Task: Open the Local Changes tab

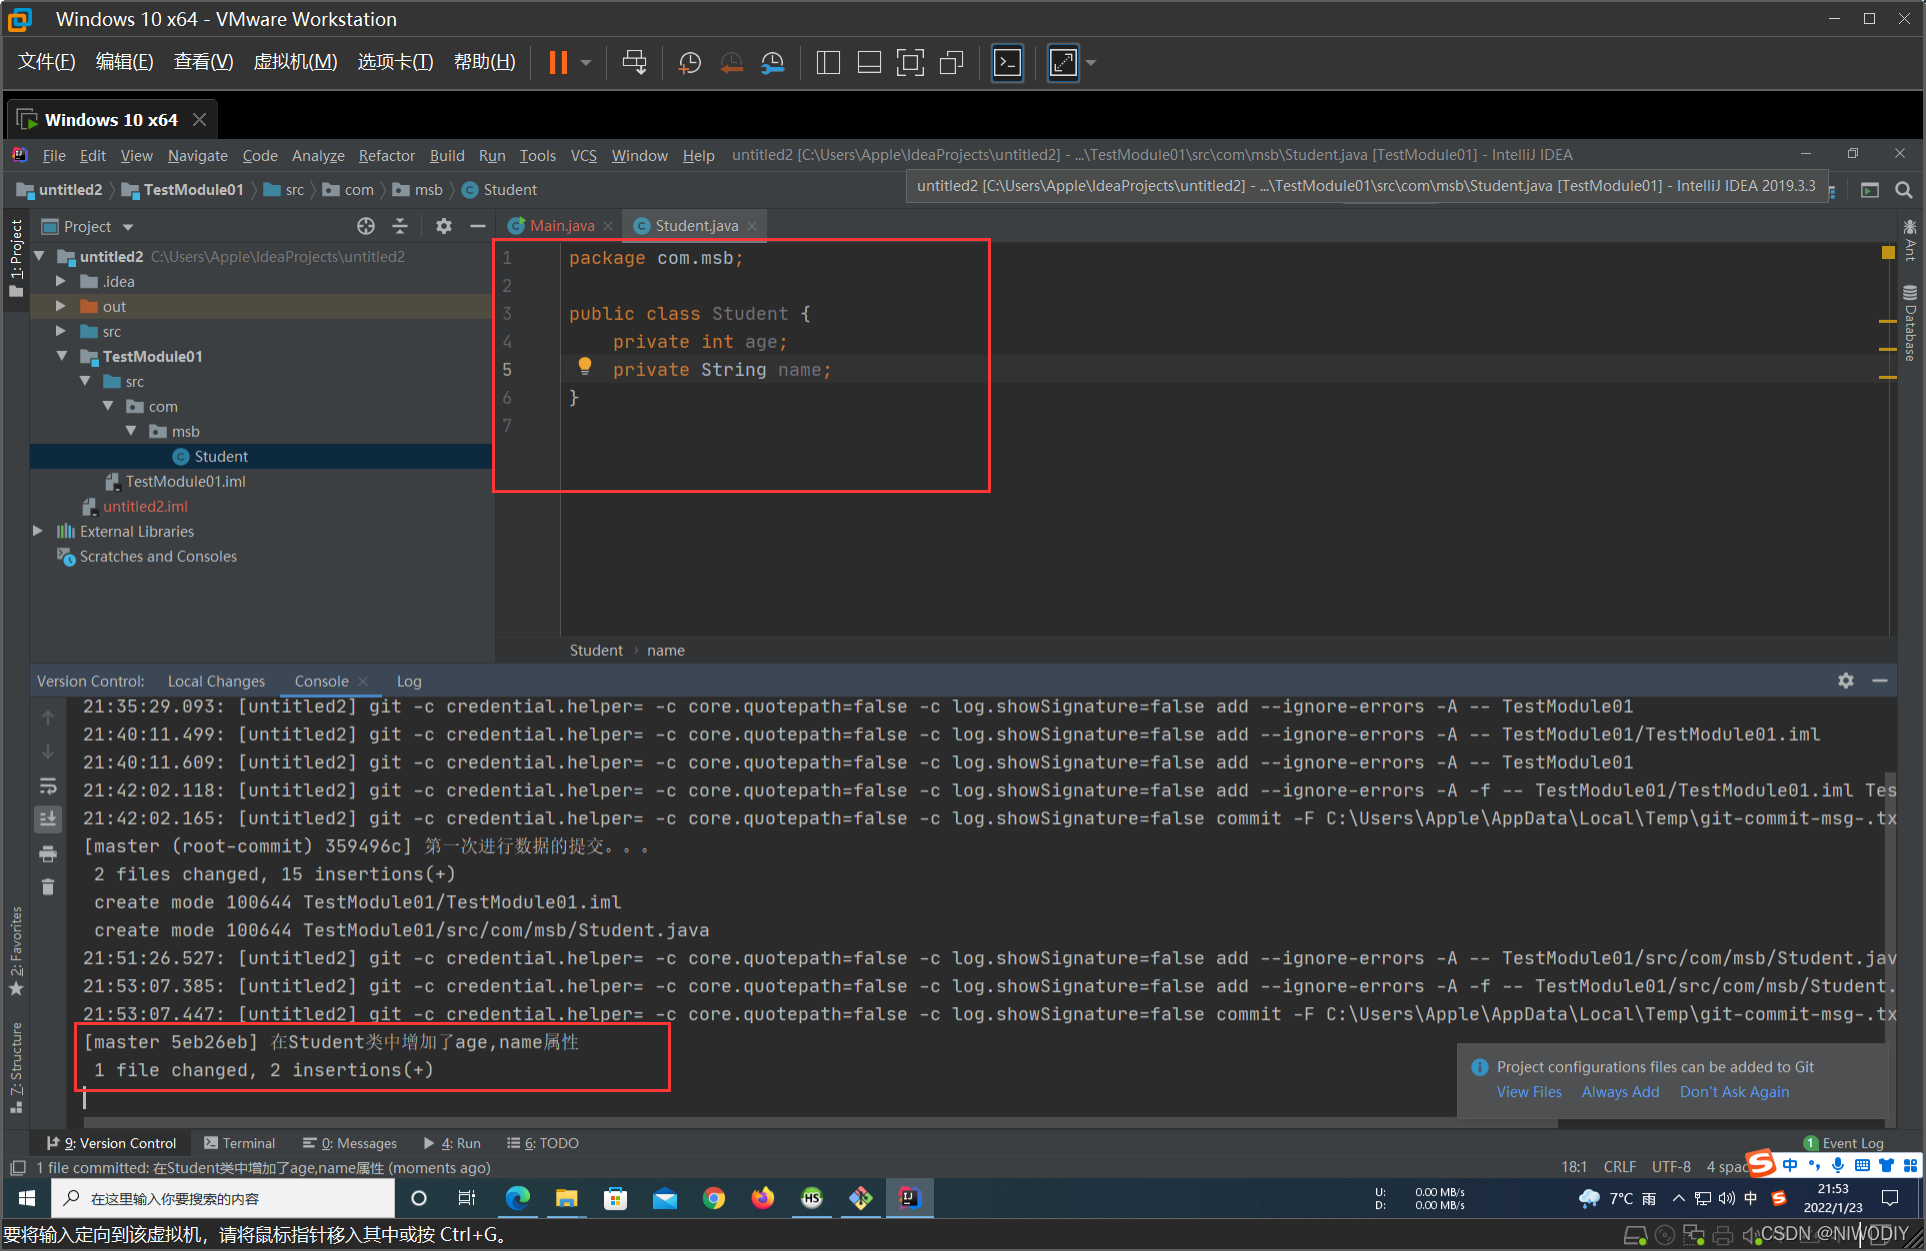Action: tap(216, 681)
